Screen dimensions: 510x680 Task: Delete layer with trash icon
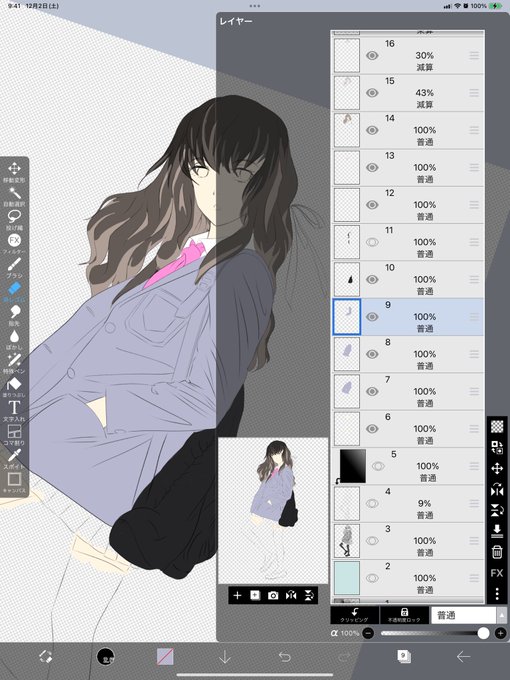(x=497, y=552)
